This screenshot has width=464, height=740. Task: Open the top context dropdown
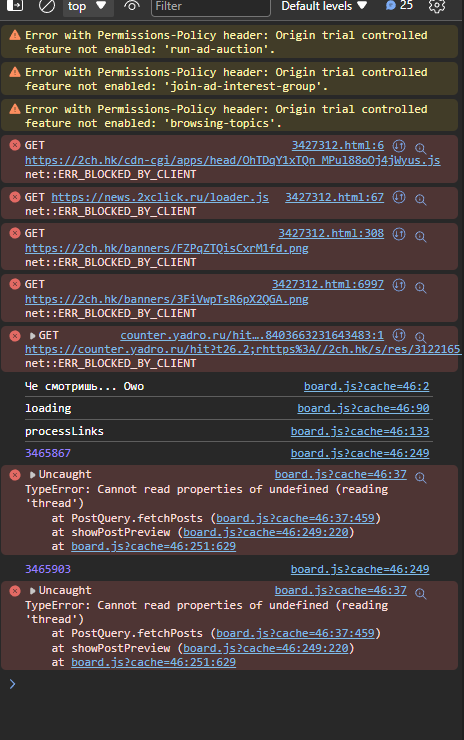(87, 7)
